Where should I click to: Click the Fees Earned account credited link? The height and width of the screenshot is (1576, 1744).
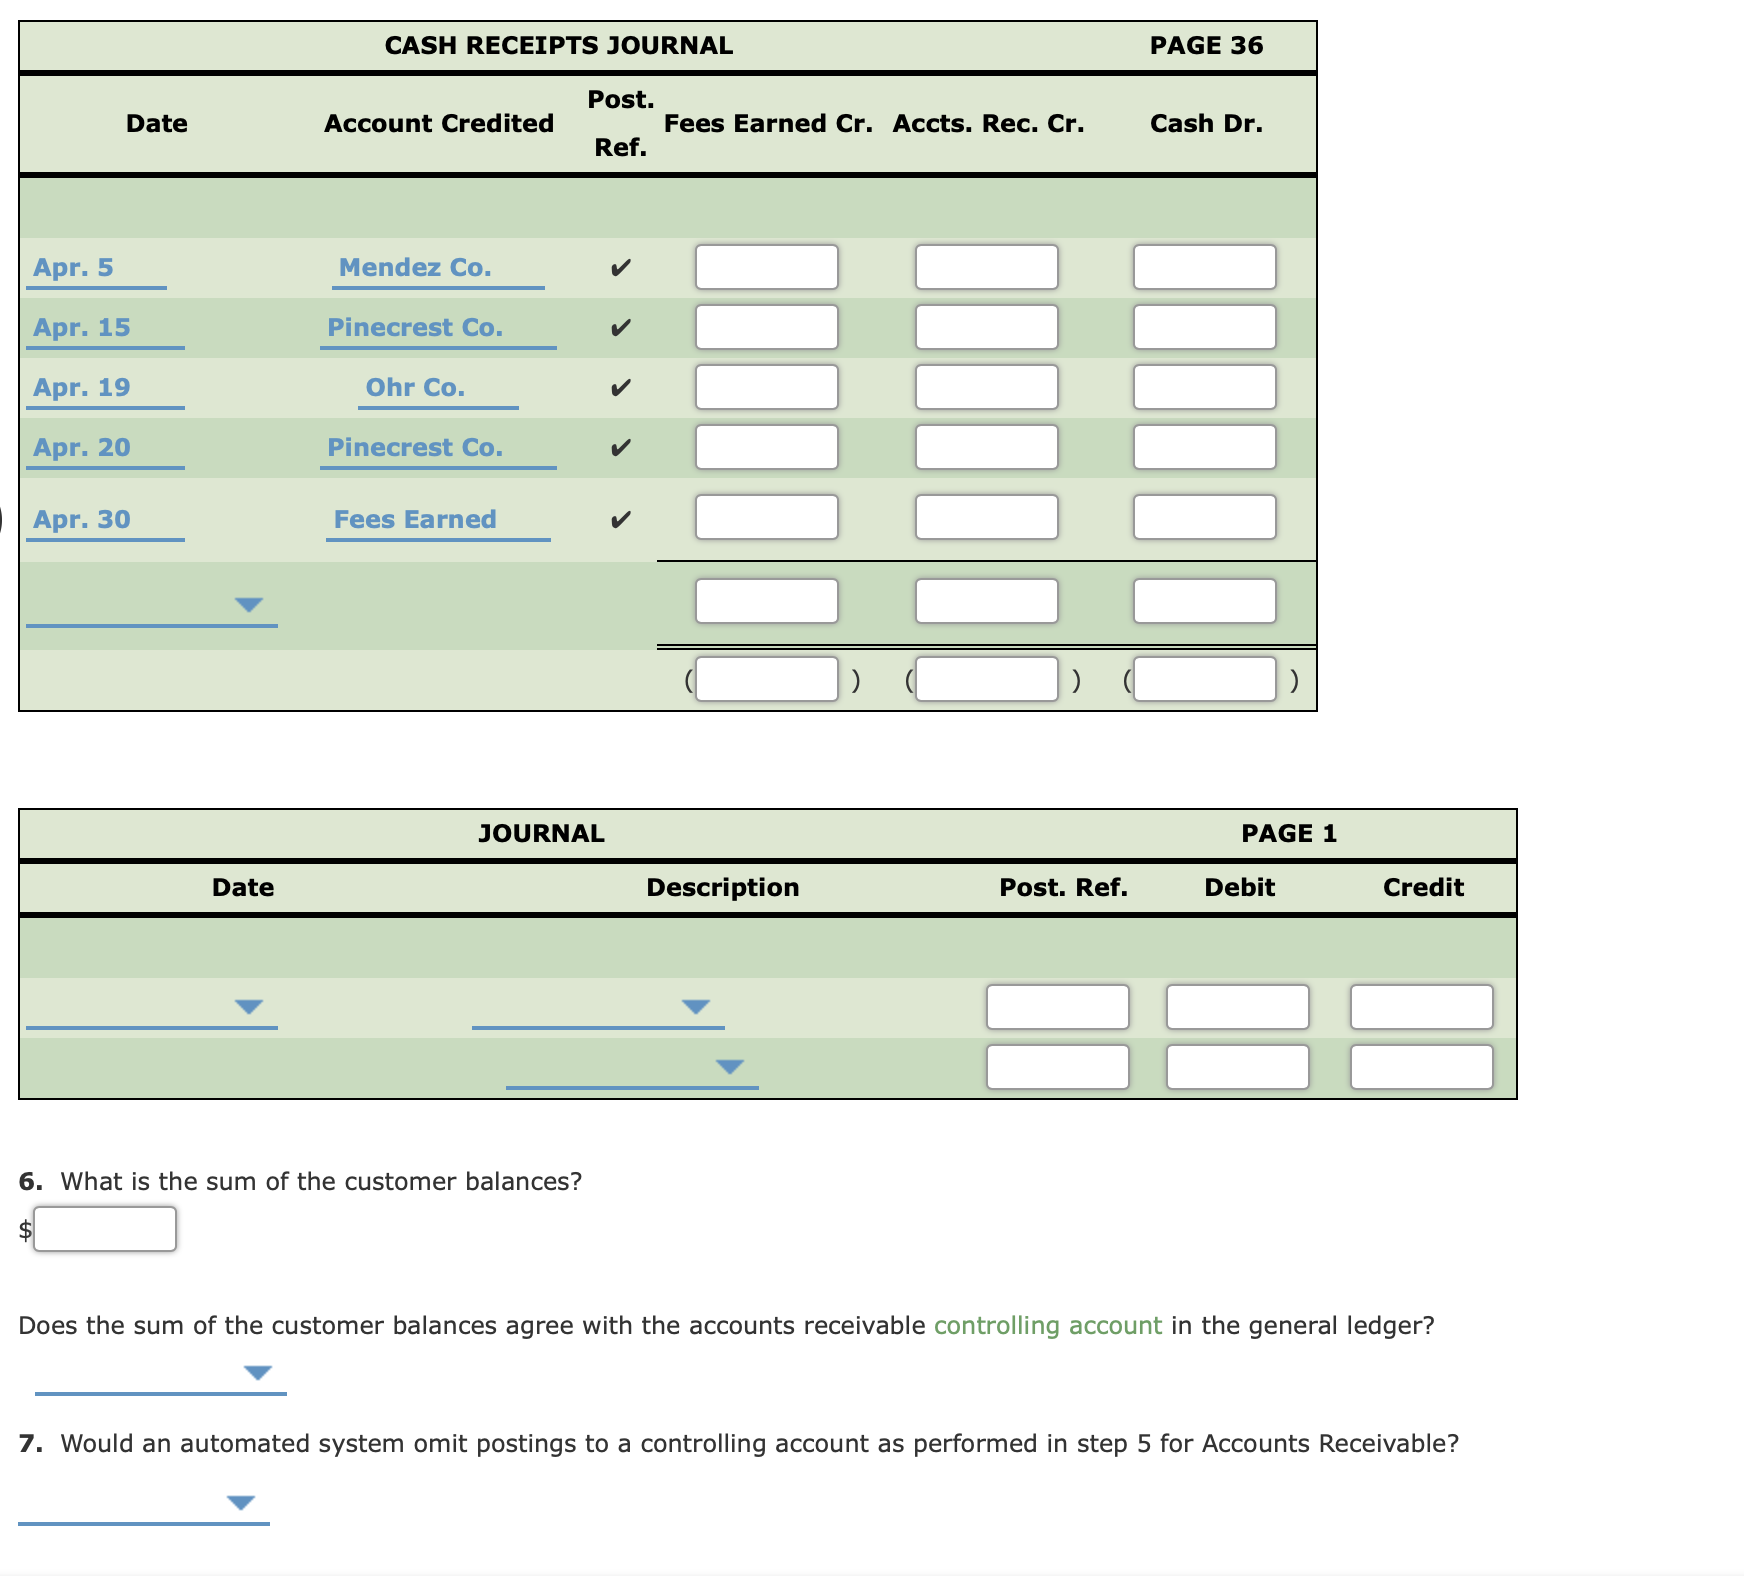click(x=415, y=518)
